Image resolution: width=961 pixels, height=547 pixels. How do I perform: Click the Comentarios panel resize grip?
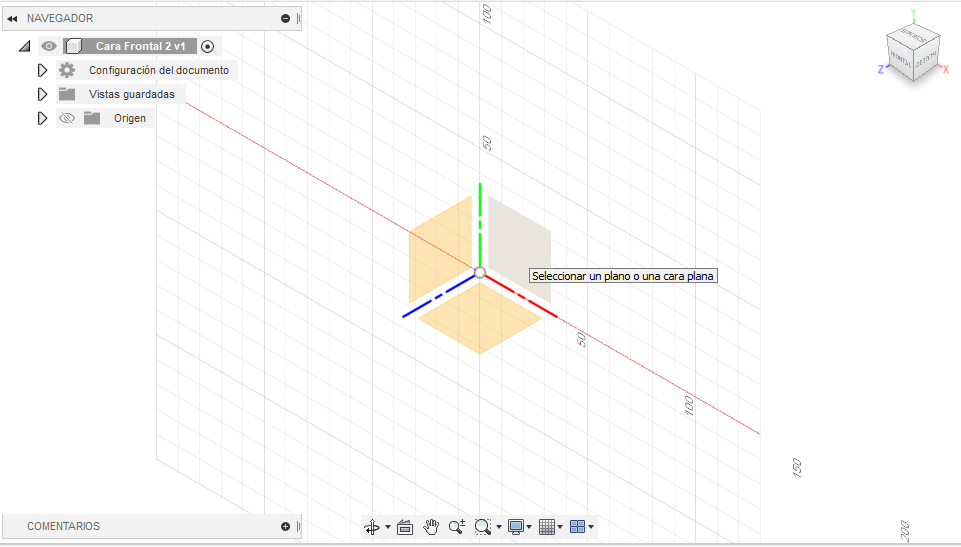tap(298, 526)
